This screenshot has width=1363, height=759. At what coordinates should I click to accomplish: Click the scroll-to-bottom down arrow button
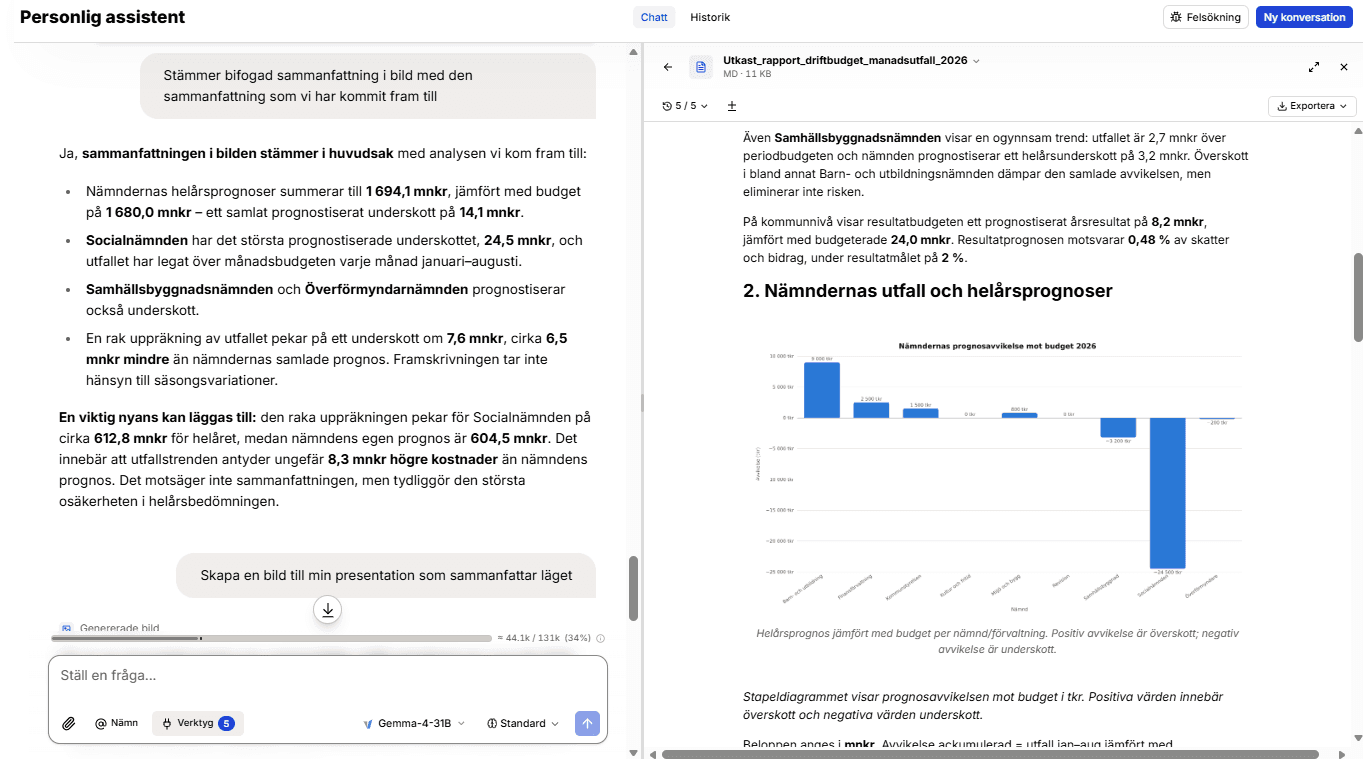[328, 609]
